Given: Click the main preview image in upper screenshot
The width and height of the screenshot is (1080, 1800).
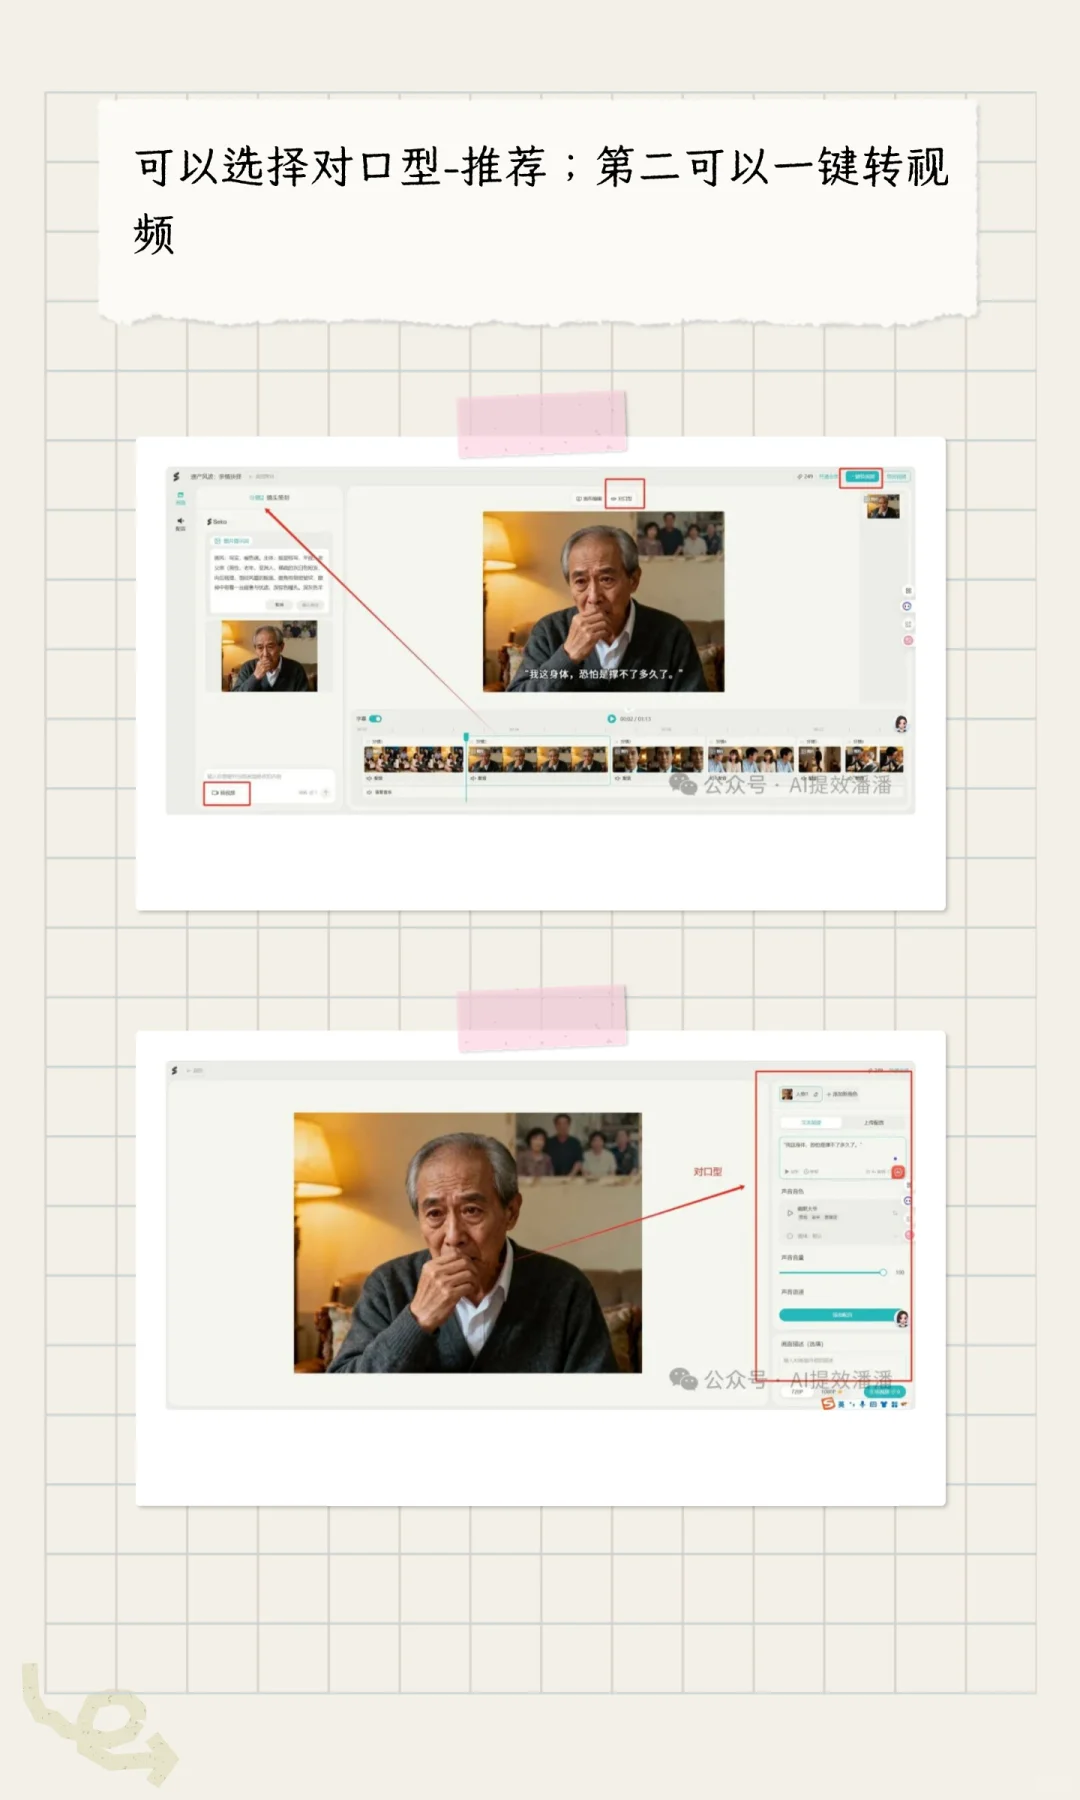Looking at the screenshot, I should pos(603,601).
